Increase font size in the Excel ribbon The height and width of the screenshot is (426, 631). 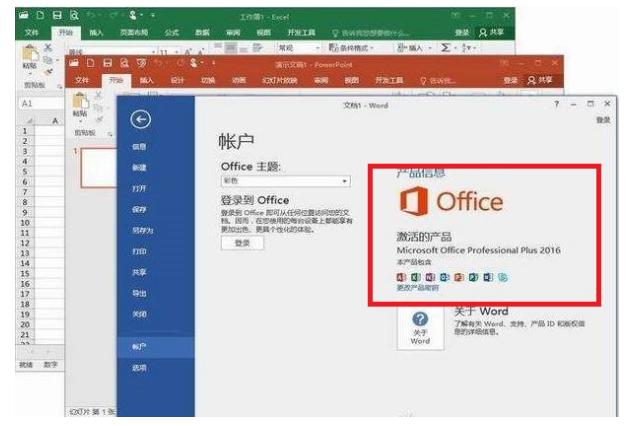pos(188,51)
